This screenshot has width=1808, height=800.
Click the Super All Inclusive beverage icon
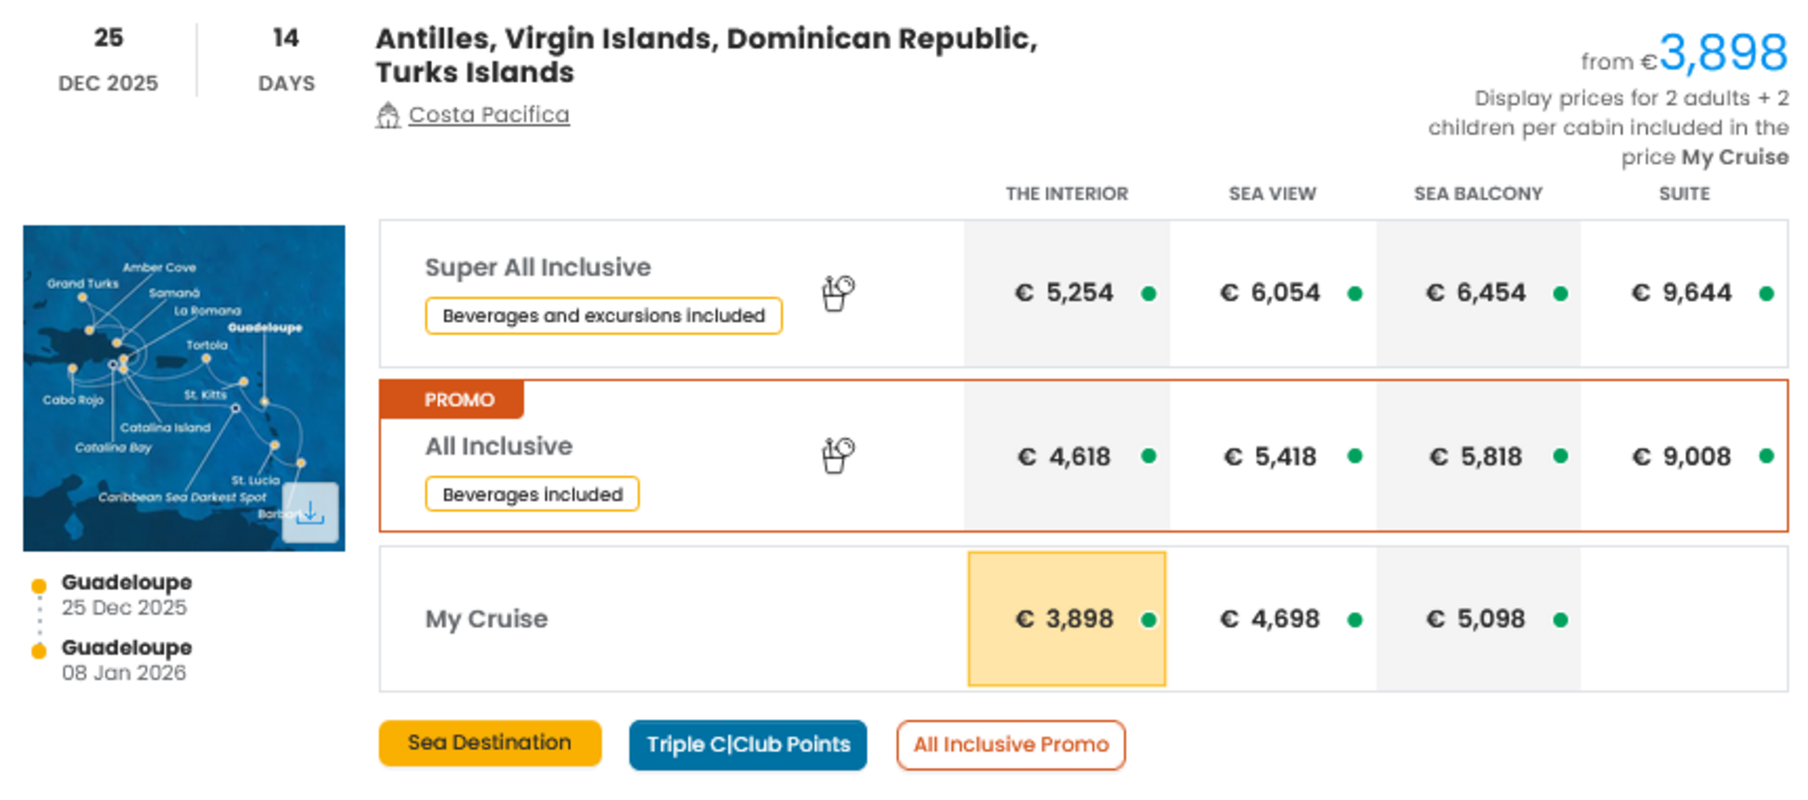click(838, 293)
